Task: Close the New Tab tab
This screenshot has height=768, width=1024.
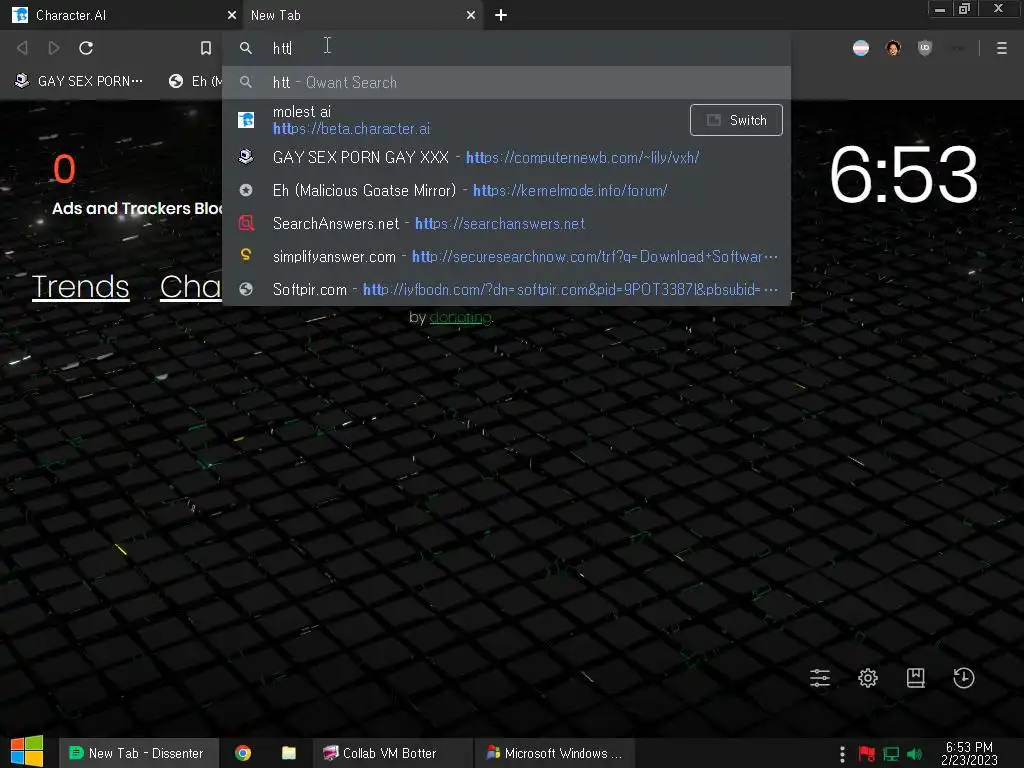Action: (x=471, y=15)
